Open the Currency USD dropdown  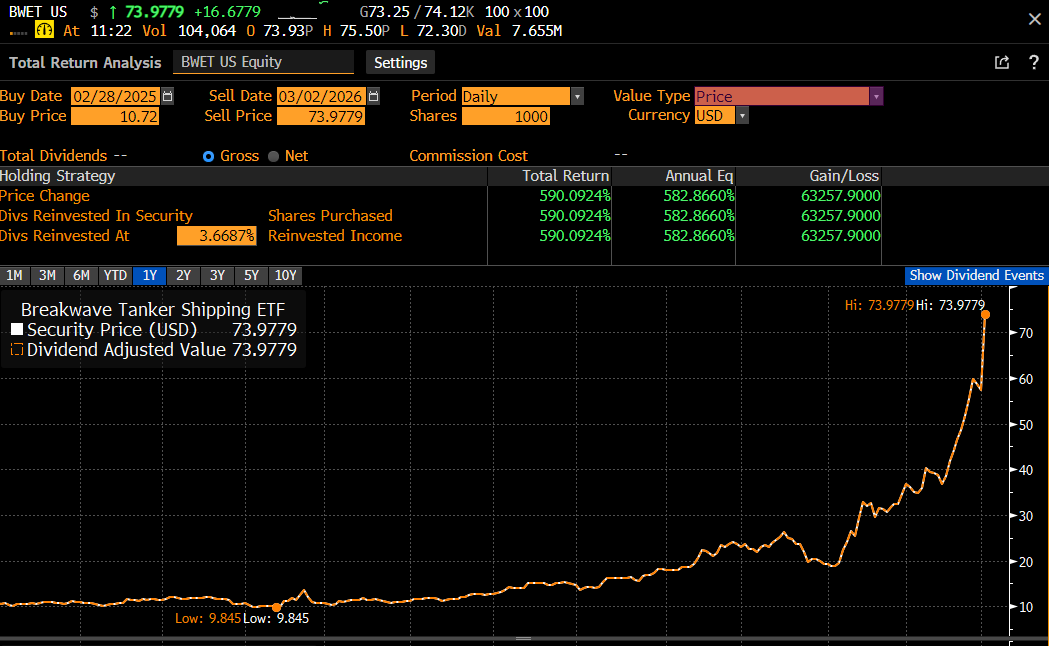(x=742, y=116)
